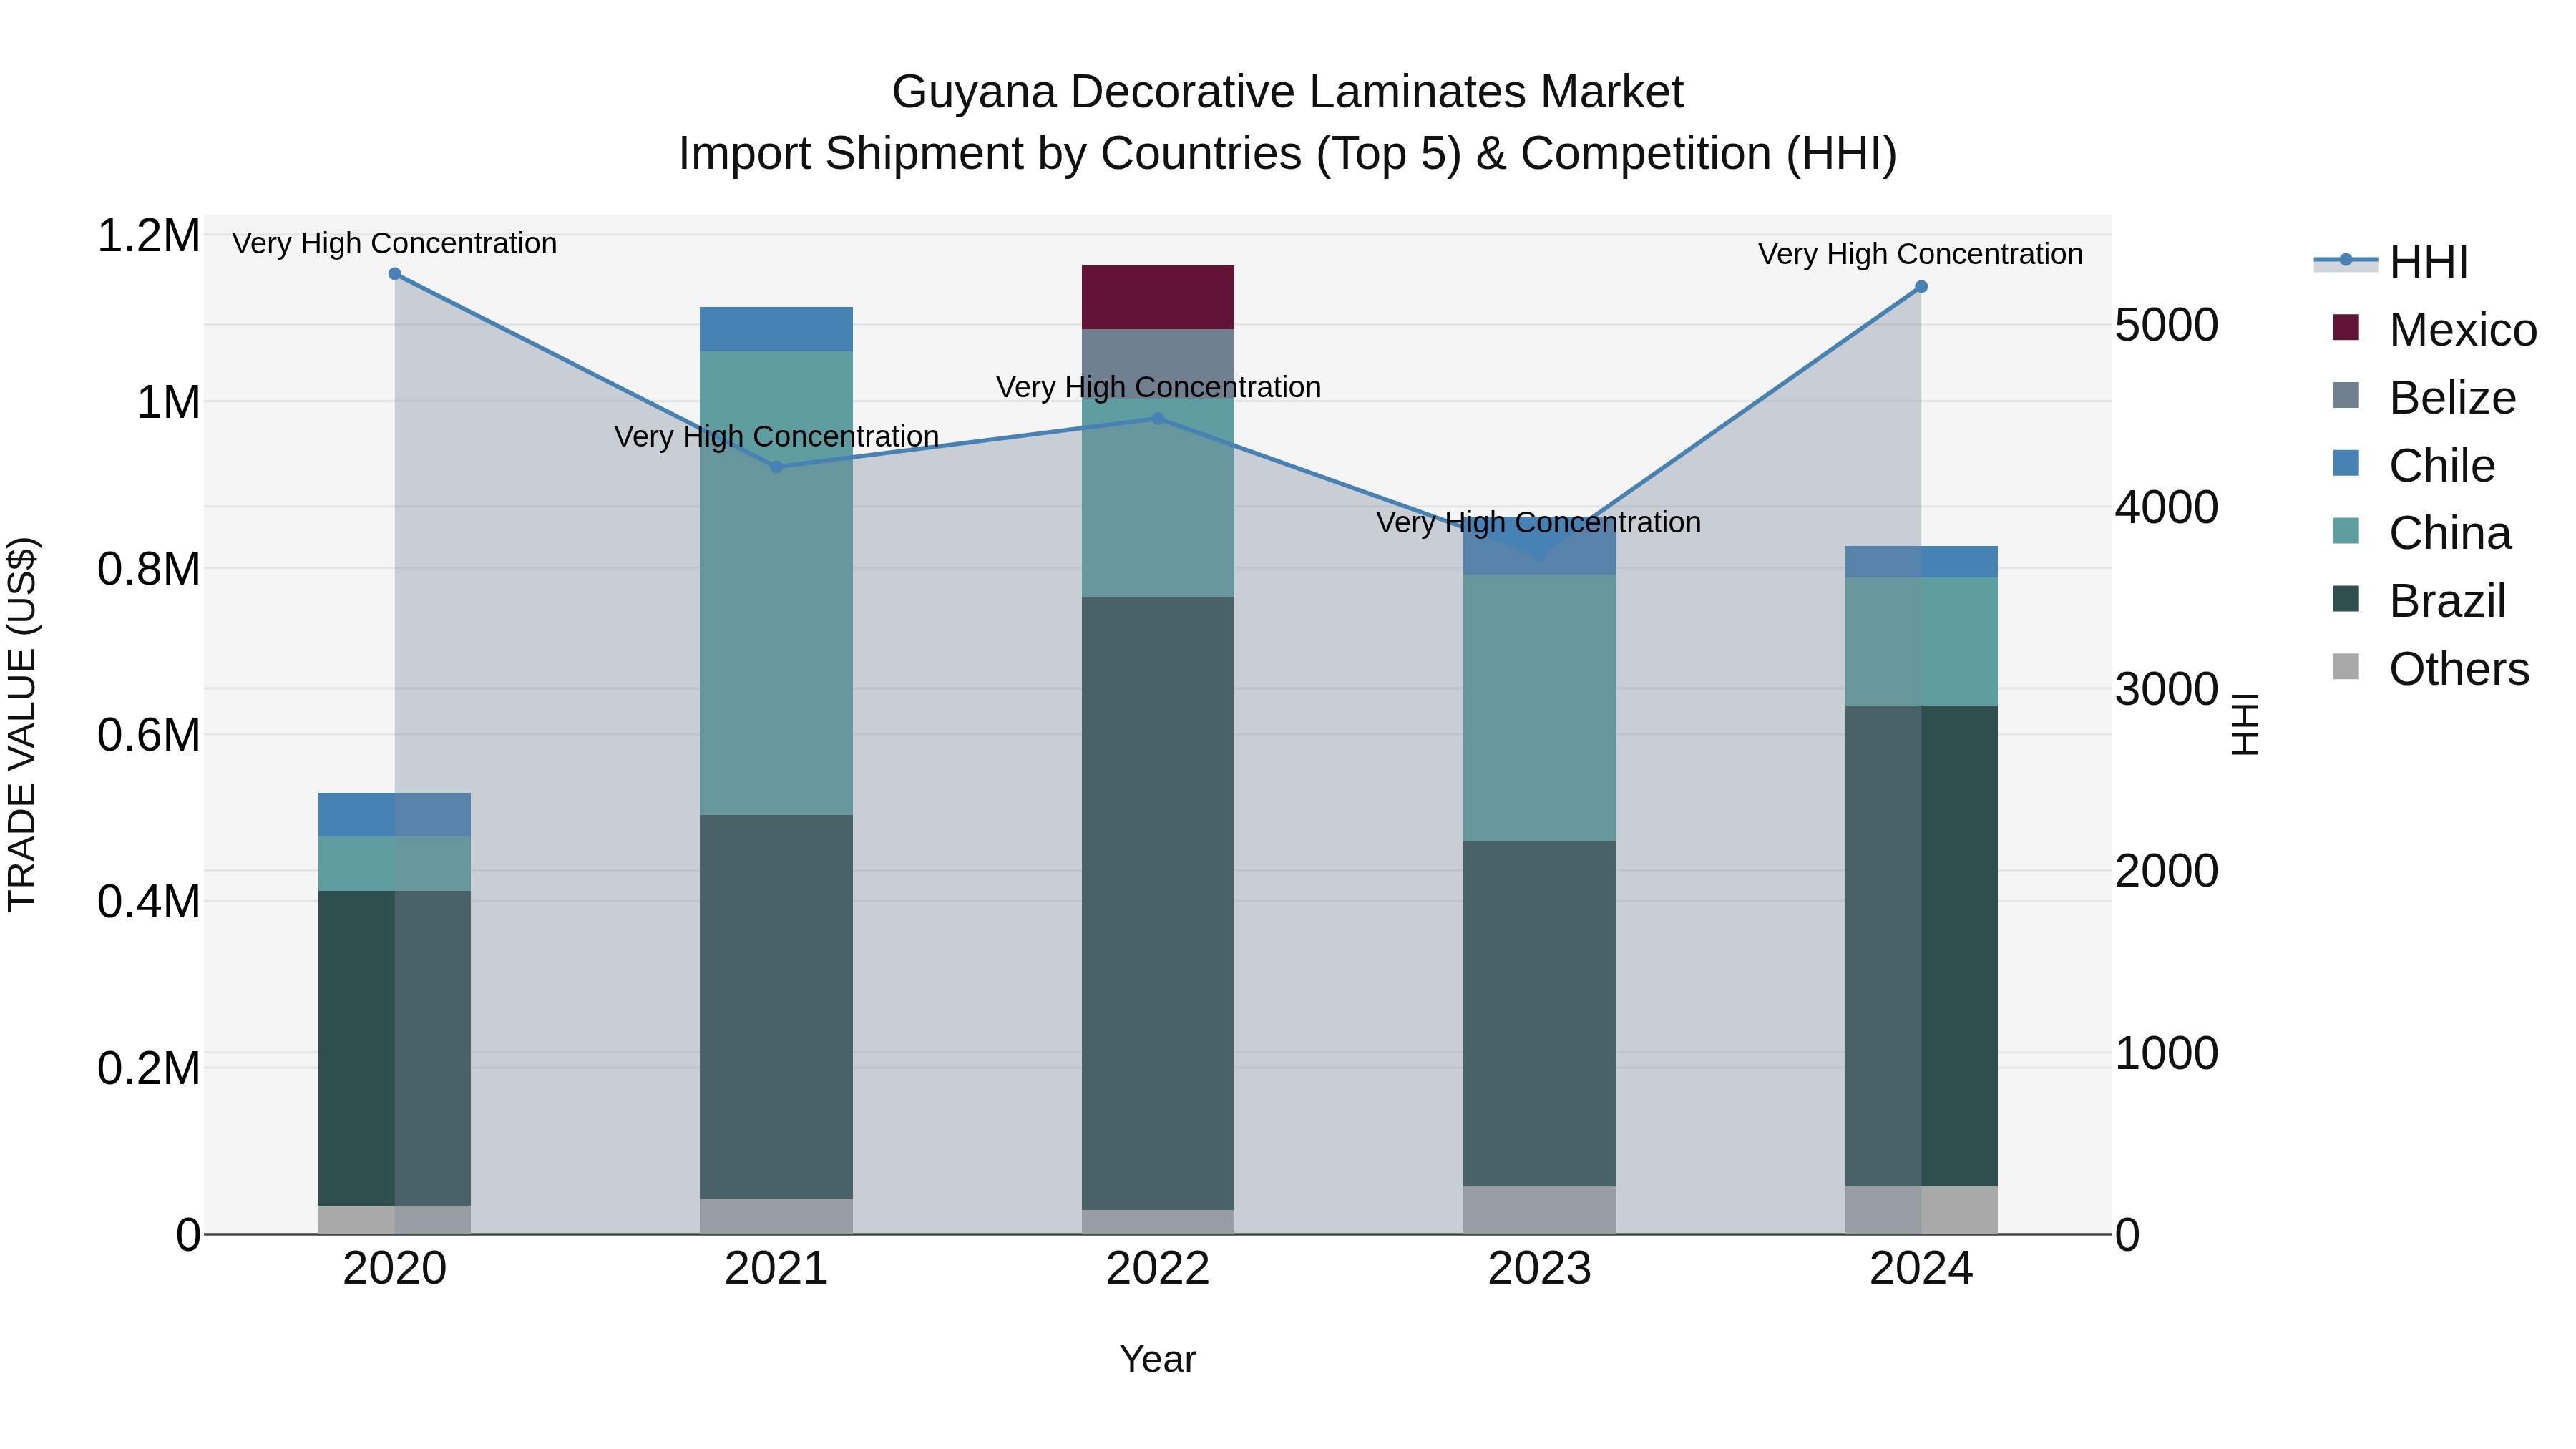Click the 2022 x-axis year label
The image size is (2576, 1449).
1158,1269
